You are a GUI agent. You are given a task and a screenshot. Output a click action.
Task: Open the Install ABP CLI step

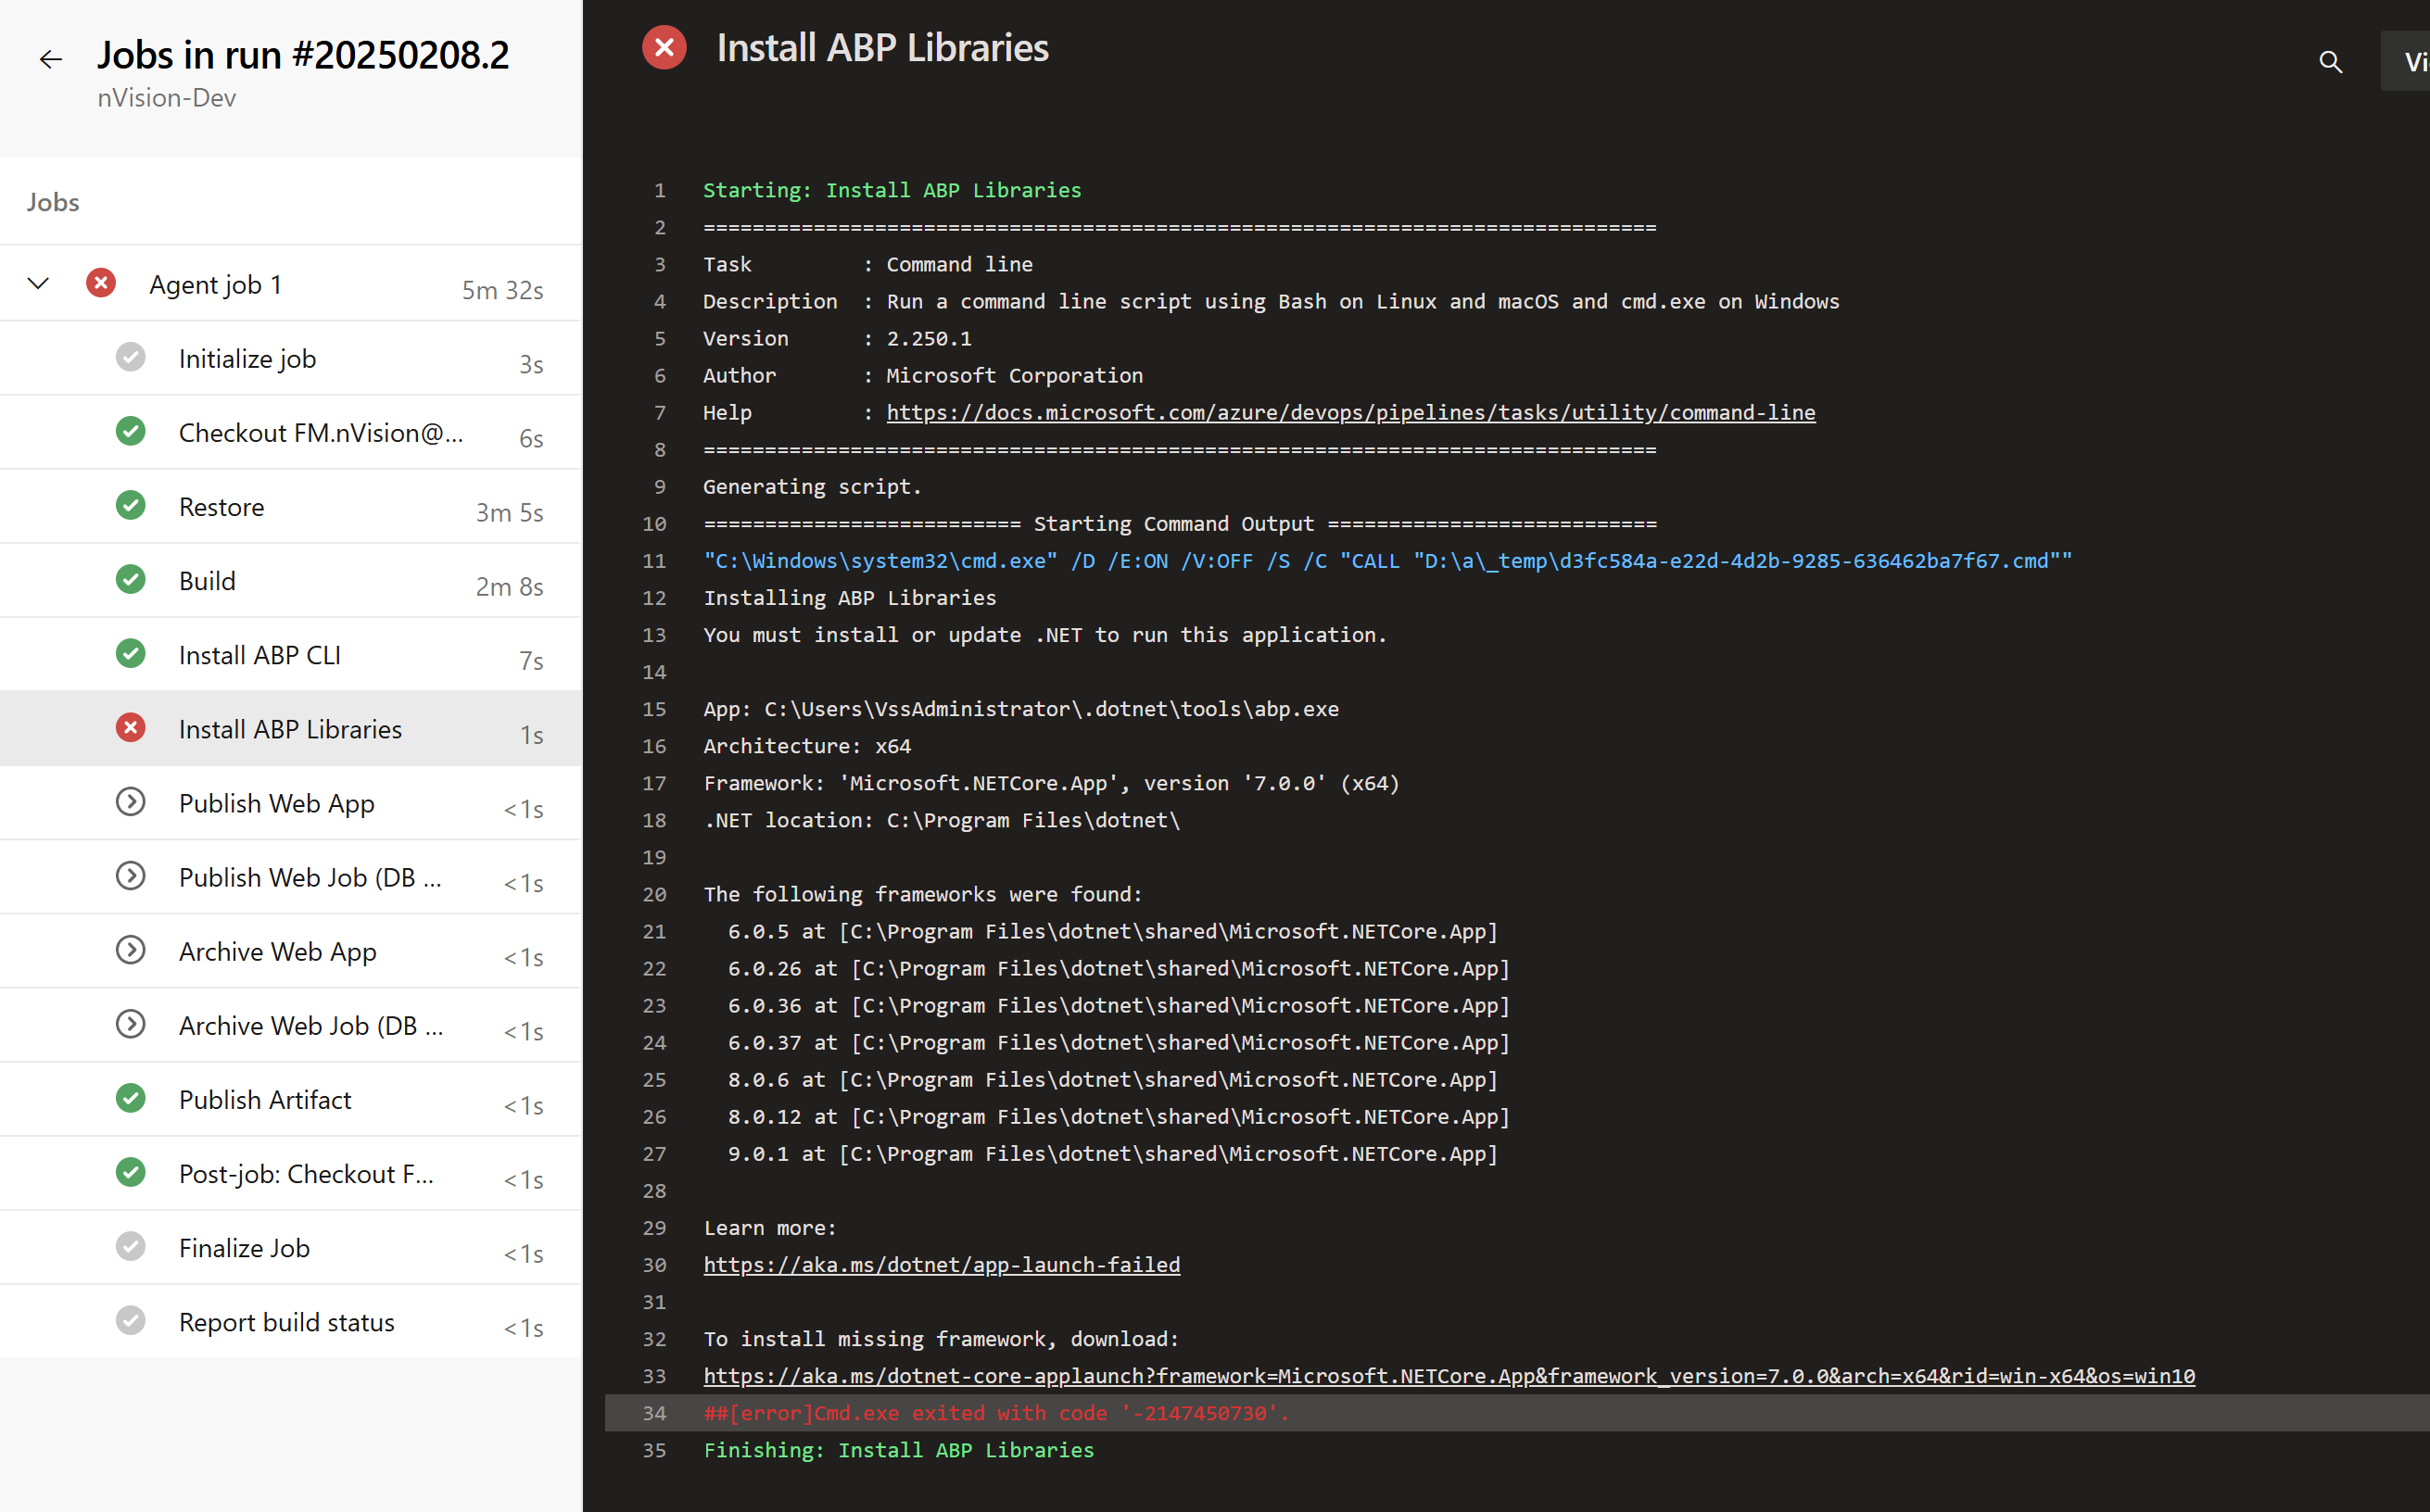260,655
